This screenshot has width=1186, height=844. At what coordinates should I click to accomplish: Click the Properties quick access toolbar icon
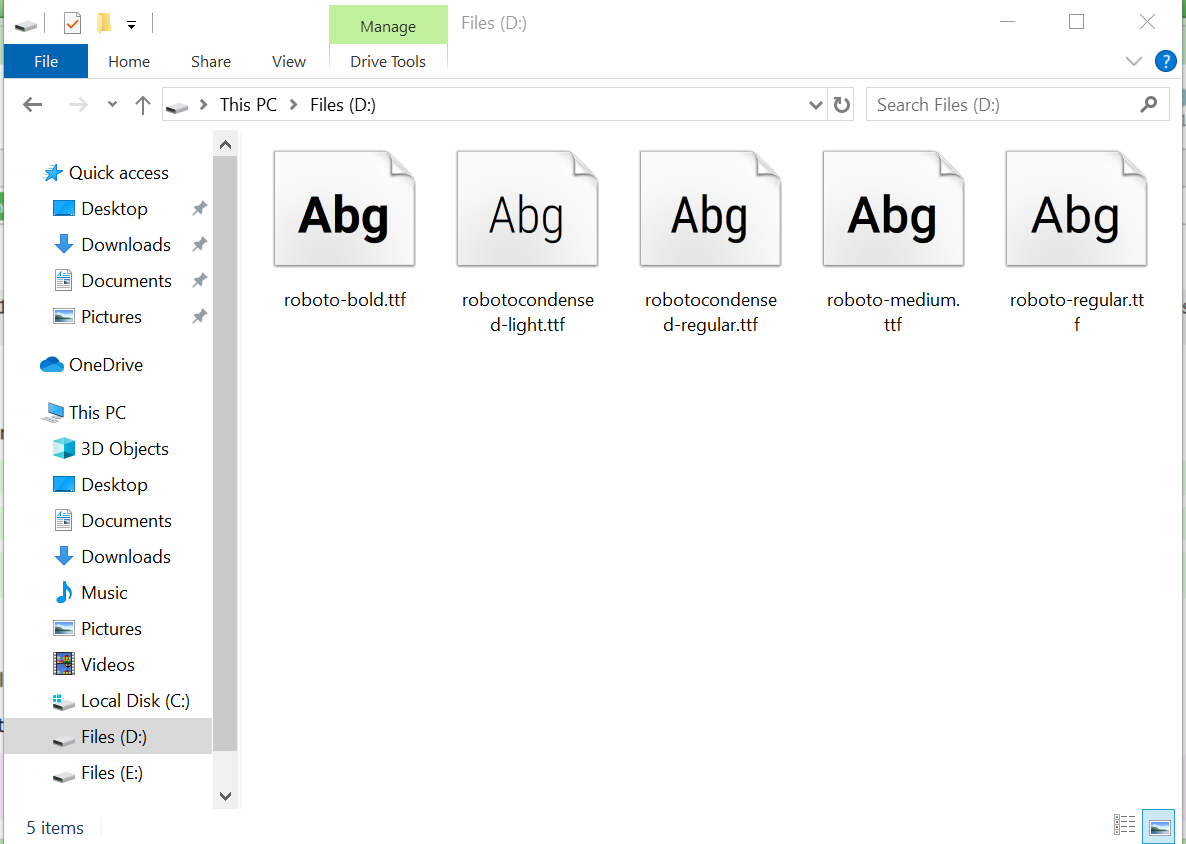point(73,24)
